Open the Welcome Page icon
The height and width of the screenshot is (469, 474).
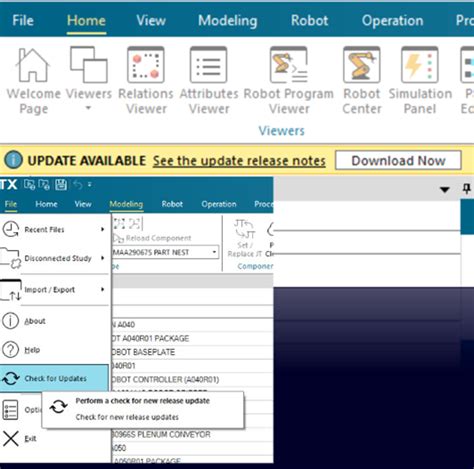coord(33,81)
